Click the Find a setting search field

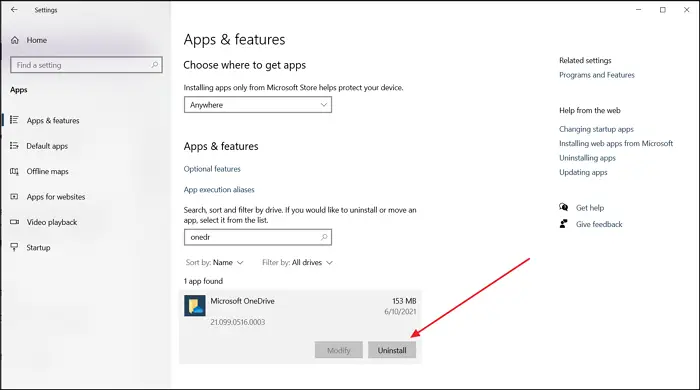(86, 65)
